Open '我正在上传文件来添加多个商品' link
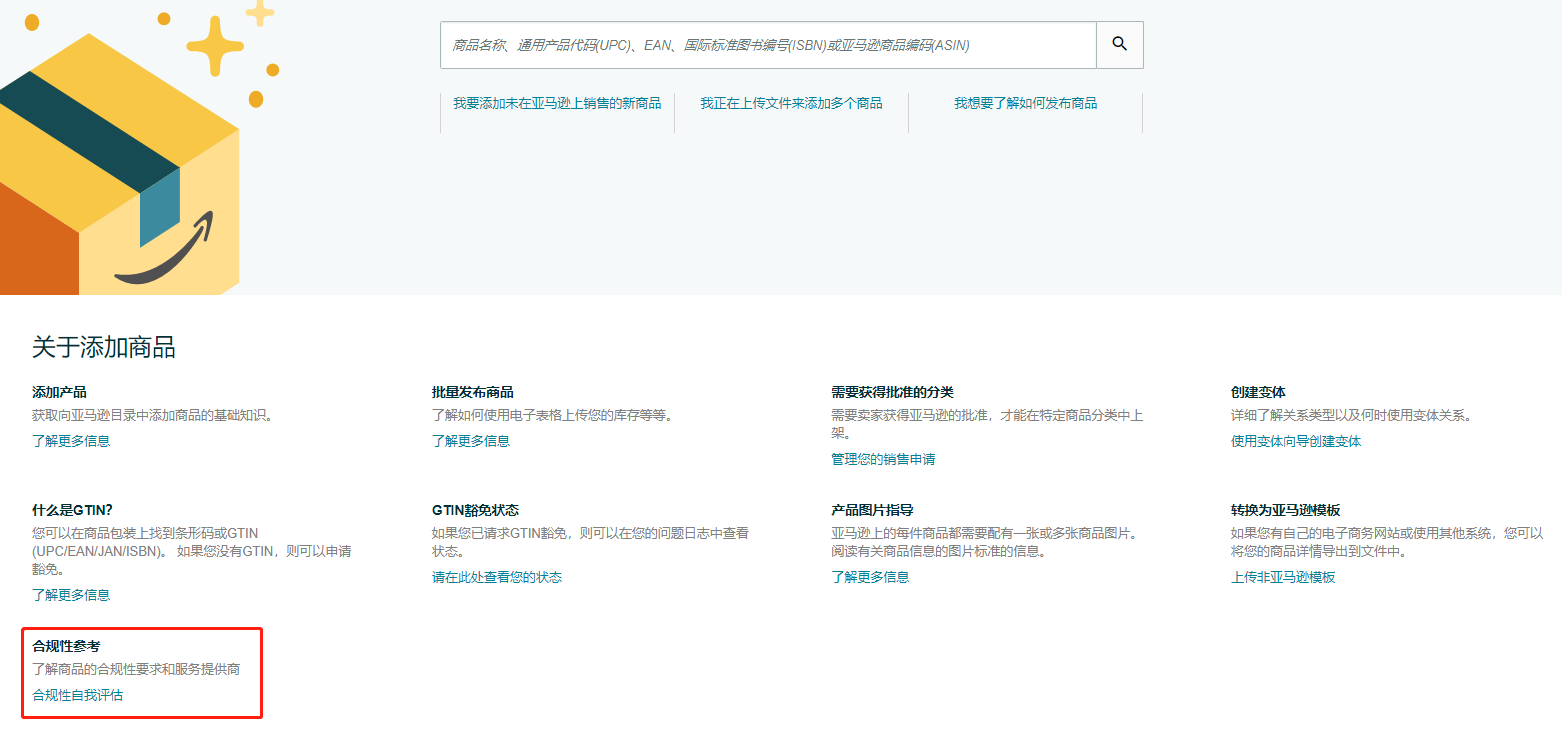This screenshot has height=729, width=1562. tap(791, 103)
